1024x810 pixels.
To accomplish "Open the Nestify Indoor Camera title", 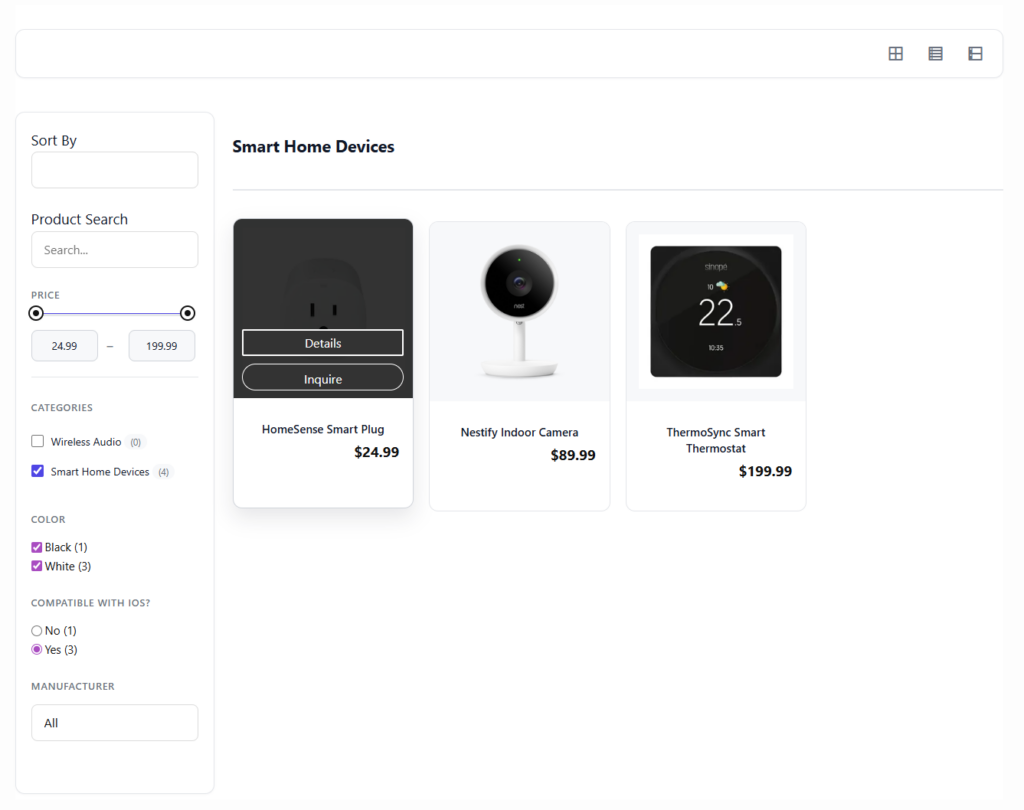I will click(519, 432).
